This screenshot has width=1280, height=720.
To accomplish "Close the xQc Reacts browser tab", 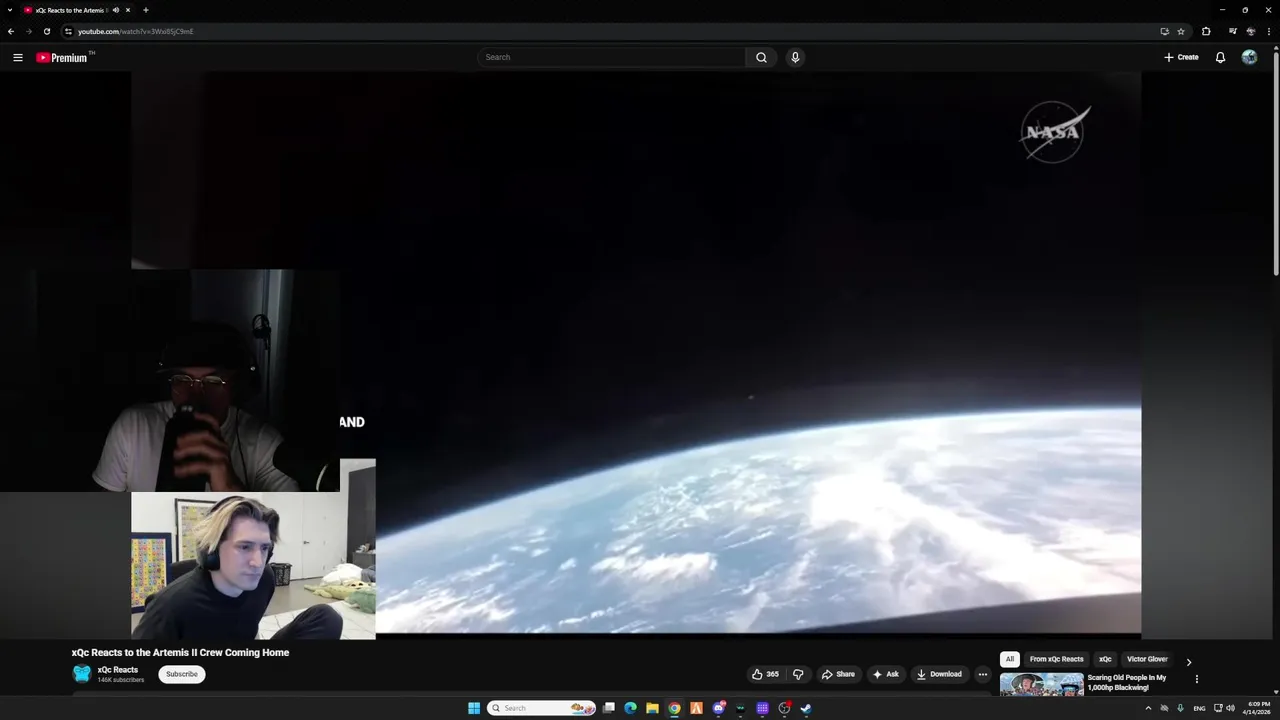I will pyautogui.click(x=128, y=10).
